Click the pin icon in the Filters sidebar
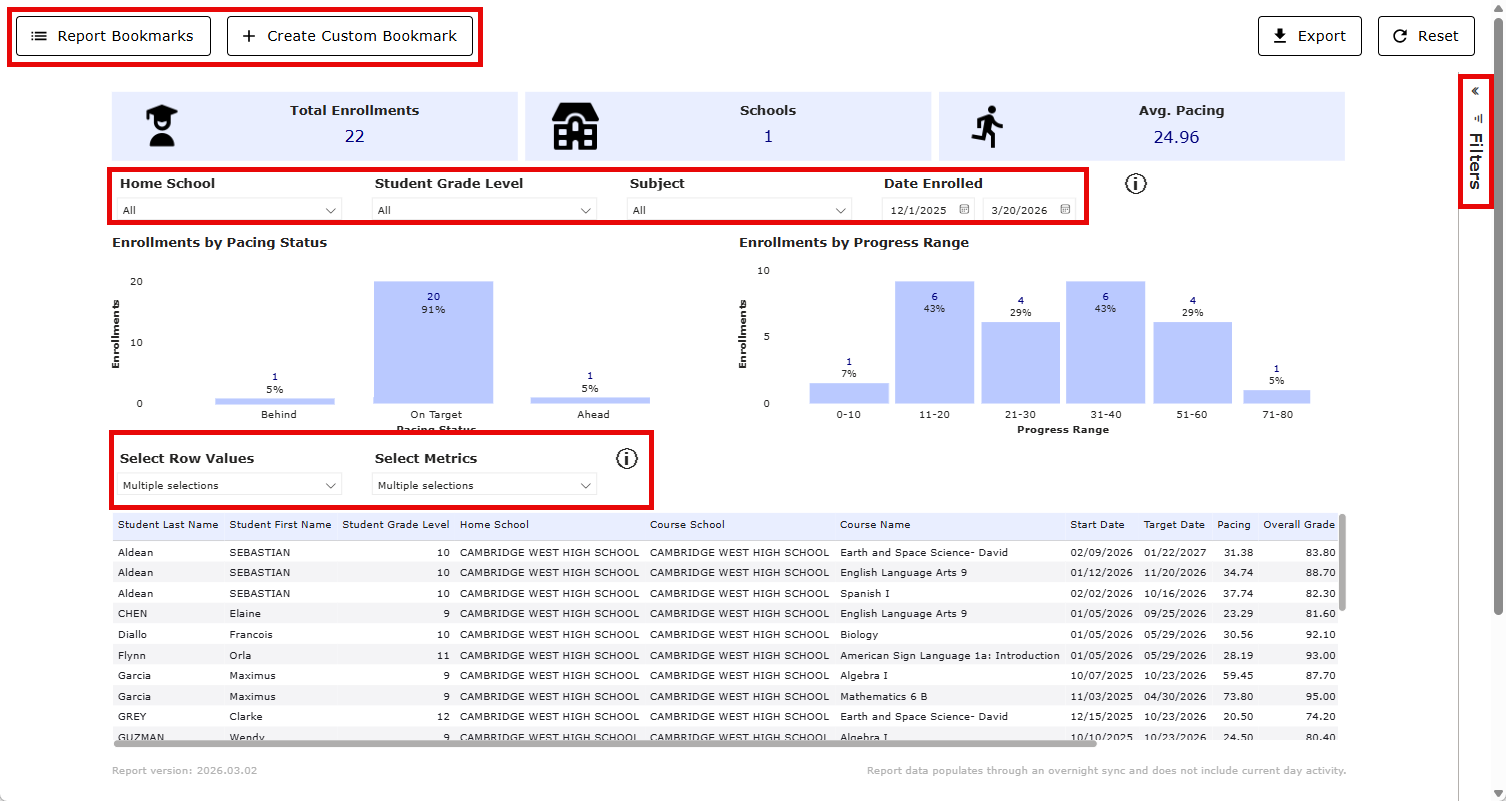 [x=1477, y=117]
